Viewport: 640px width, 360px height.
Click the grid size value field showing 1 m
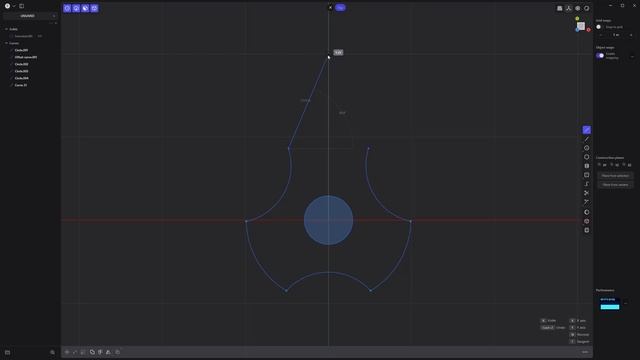click(x=616, y=35)
